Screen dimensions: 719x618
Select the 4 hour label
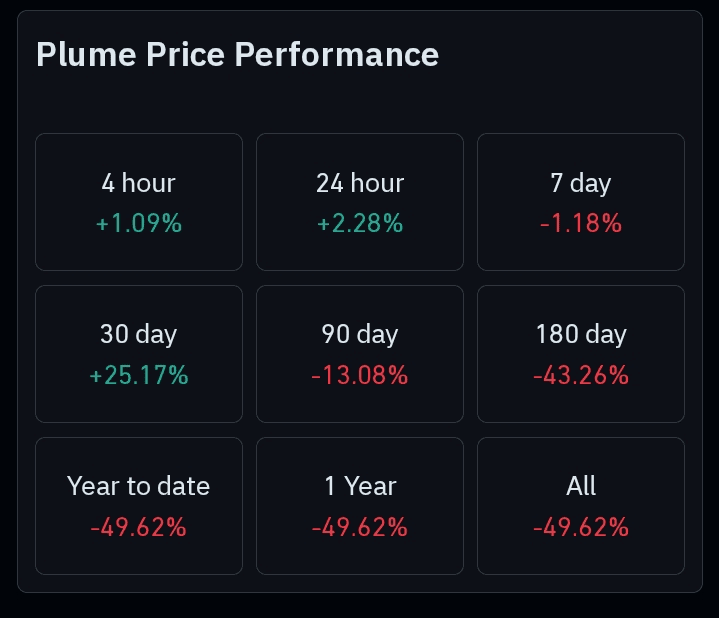(138, 183)
